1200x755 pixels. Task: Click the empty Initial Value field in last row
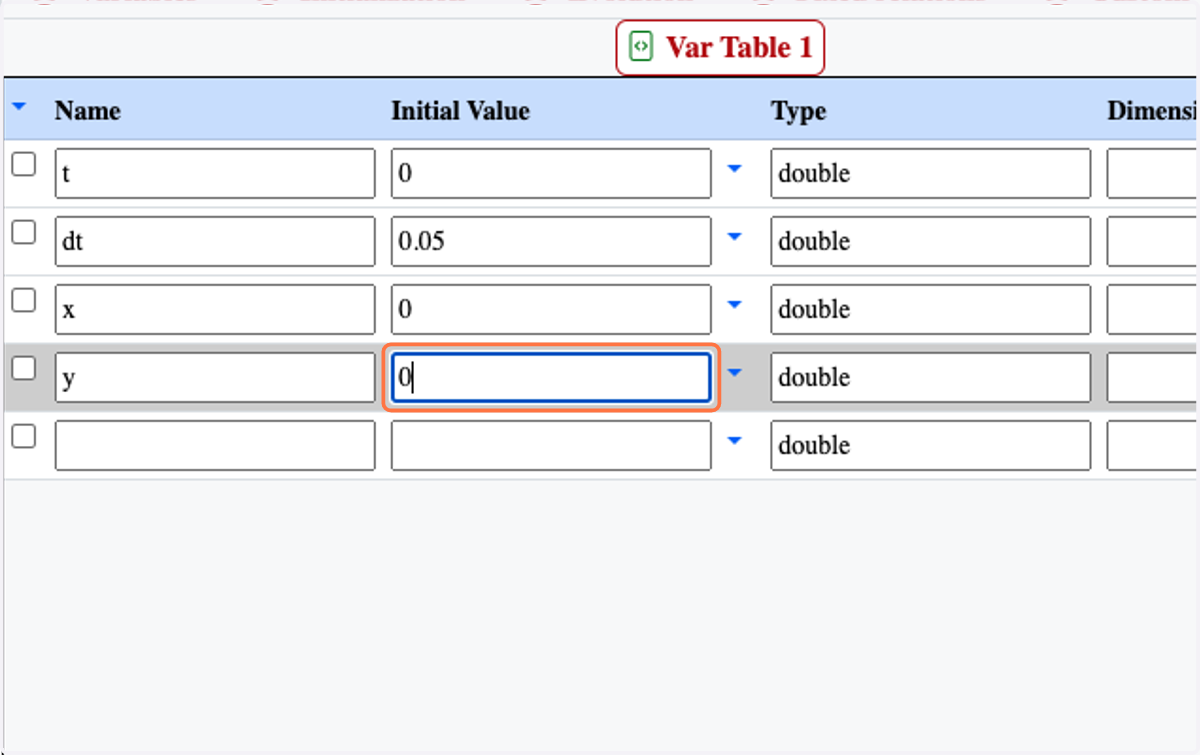click(551, 446)
